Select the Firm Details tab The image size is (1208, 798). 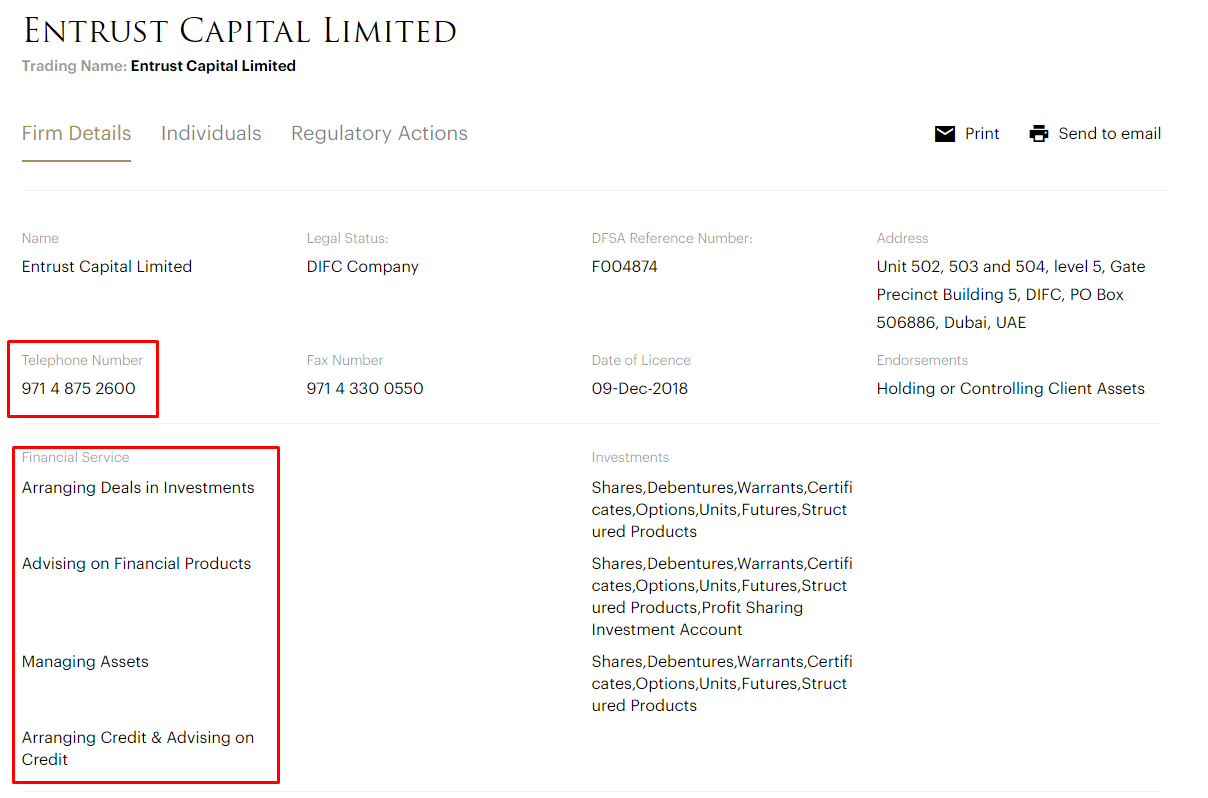(76, 134)
